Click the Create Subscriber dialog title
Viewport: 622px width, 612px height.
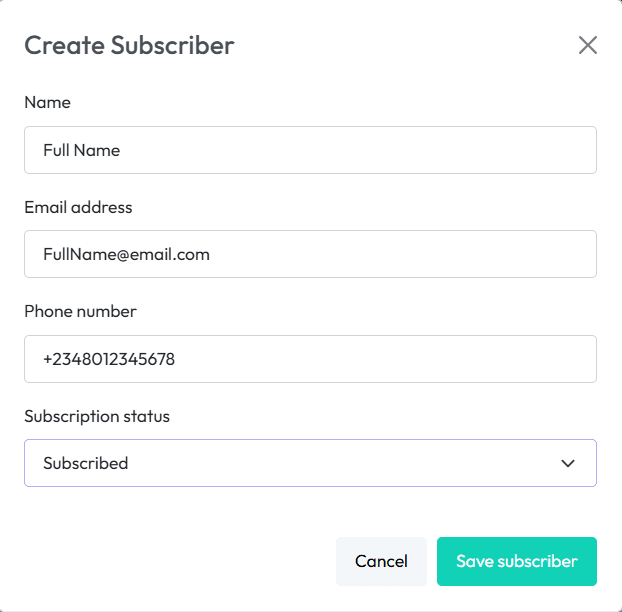click(129, 45)
